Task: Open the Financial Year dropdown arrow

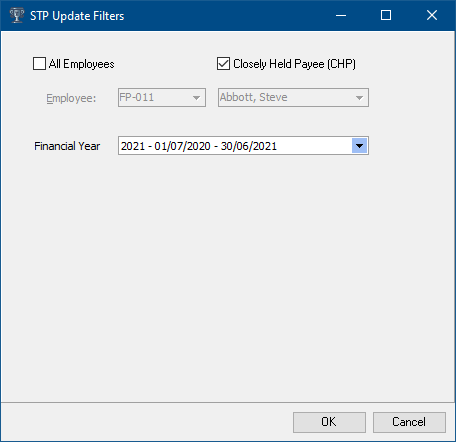Action: [x=359, y=146]
